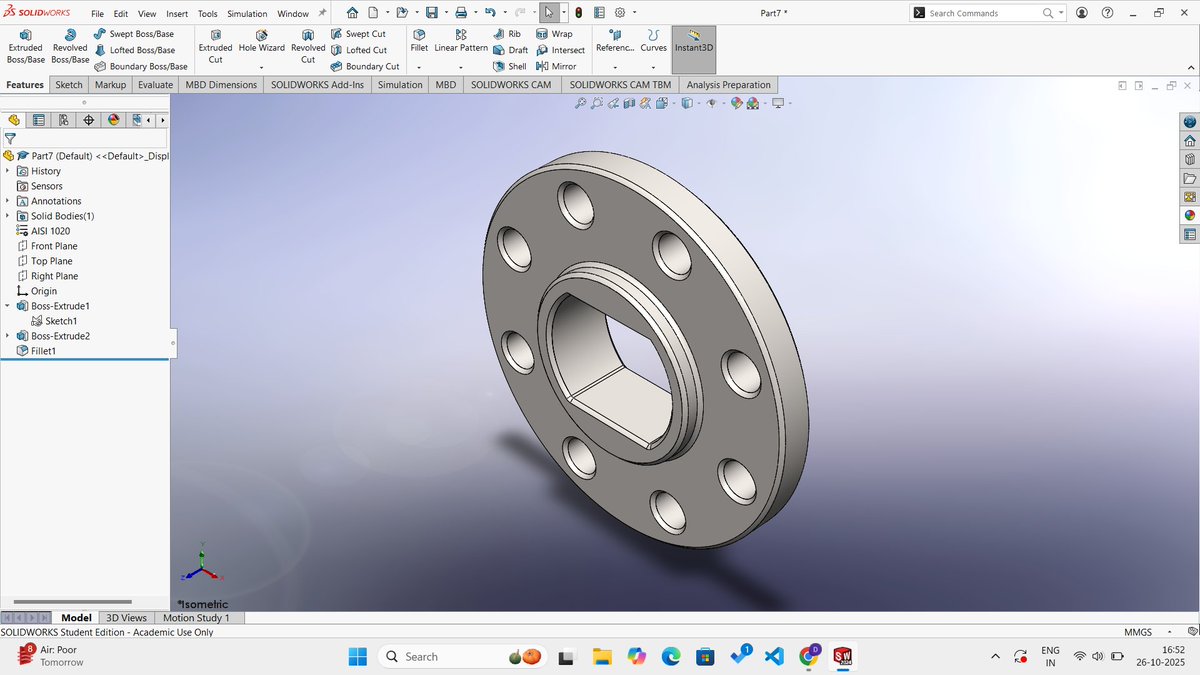Expand Hole Wizard dropdown arrow
The height and width of the screenshot is (675, 1200).
click(x=261, y=67)
